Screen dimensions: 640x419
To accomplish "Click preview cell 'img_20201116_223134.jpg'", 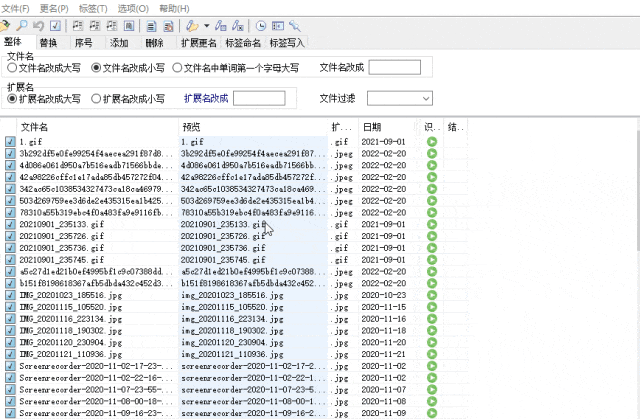I will tap(232, 319).
